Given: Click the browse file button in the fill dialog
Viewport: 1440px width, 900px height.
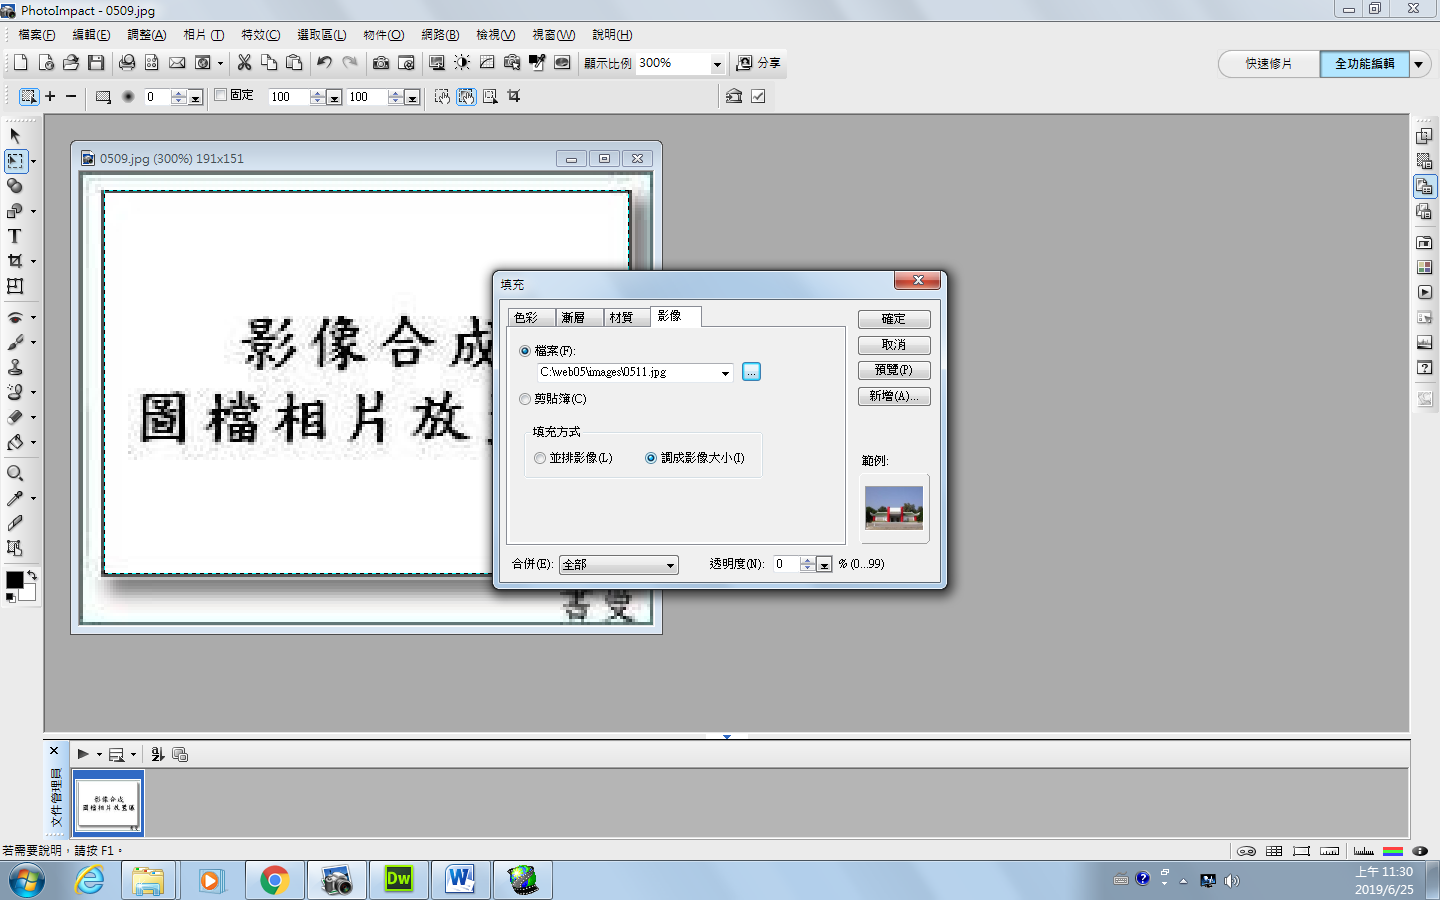Looking at the screenshot, I should tap(751, 372).
